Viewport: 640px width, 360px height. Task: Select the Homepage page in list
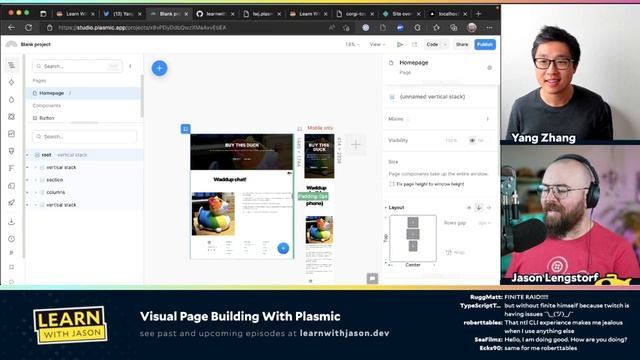83,93
